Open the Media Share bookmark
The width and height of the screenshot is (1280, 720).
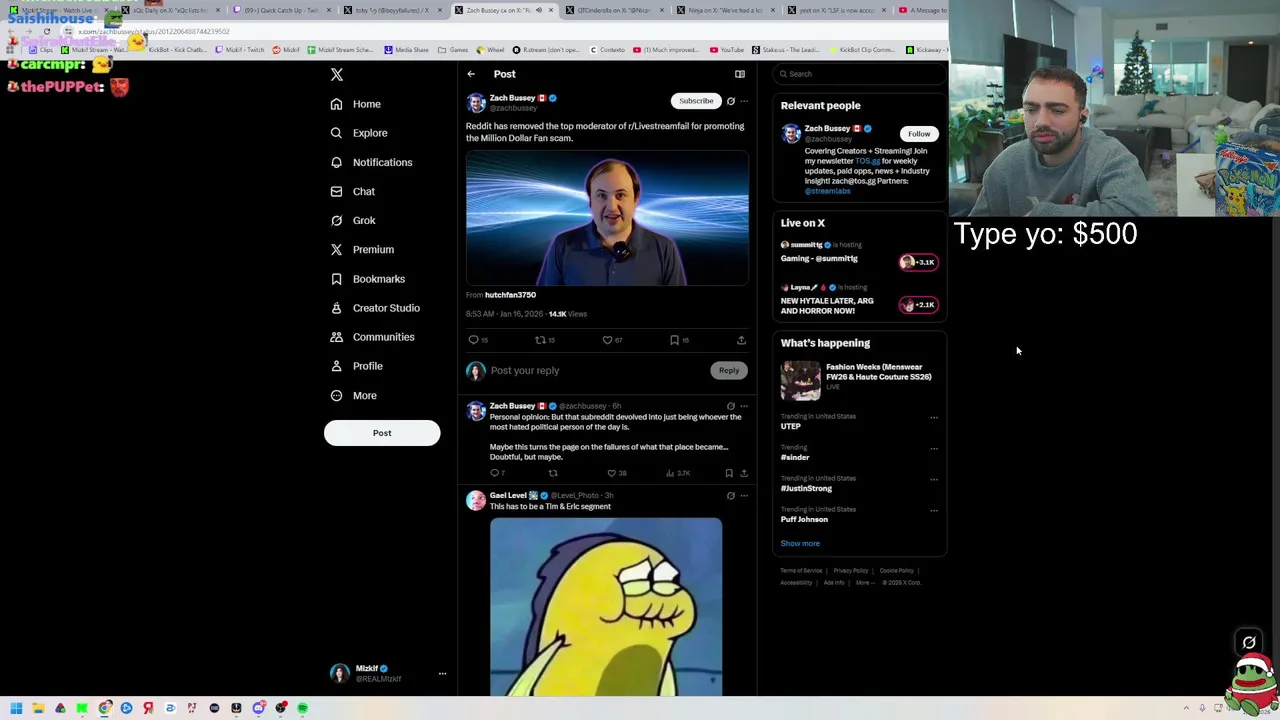tap(406, 50)
